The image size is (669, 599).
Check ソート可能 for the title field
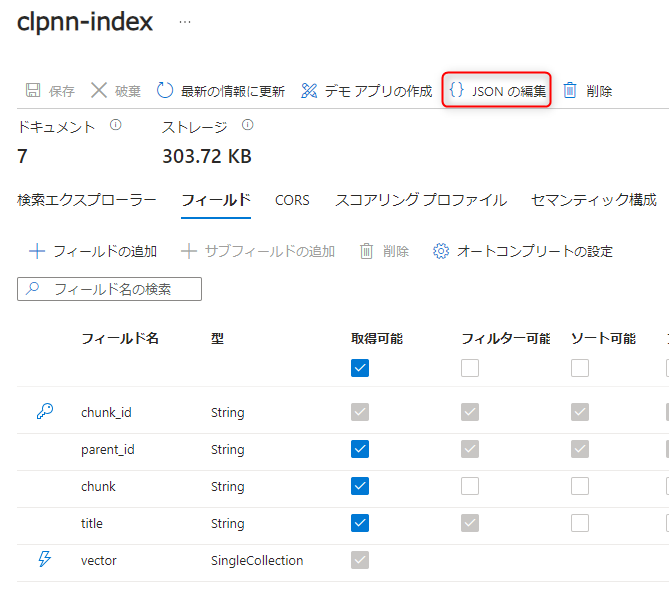(x=580, y=524)
